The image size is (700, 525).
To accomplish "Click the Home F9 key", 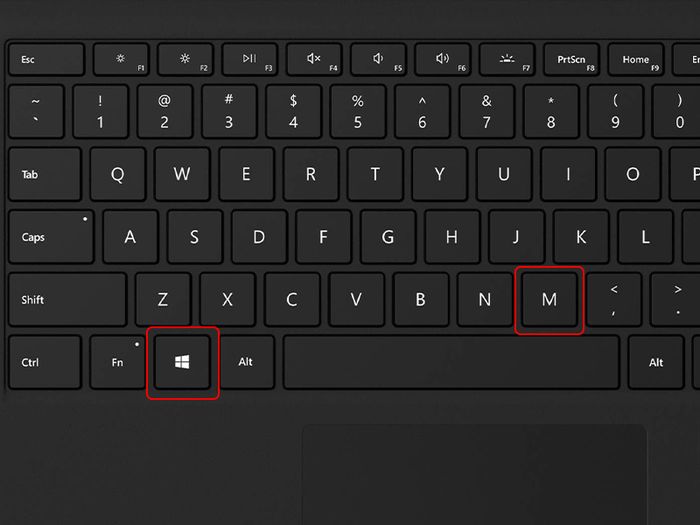I will pyautogui.click(x=635, y=59).
